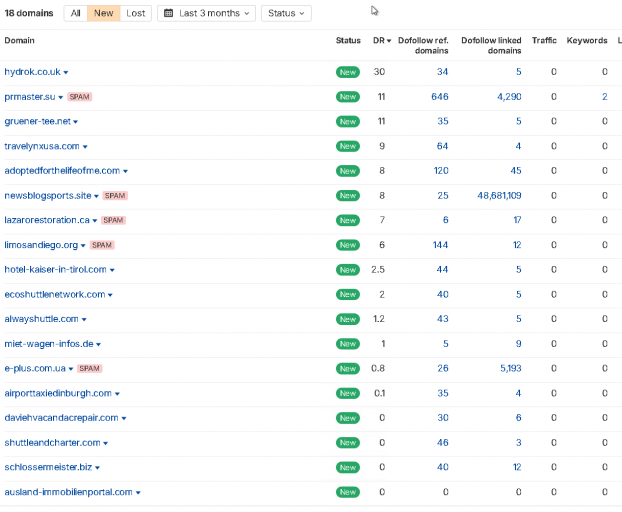
Task: Open gruener-tee.net domain link
Action: (x=37, y=121)
